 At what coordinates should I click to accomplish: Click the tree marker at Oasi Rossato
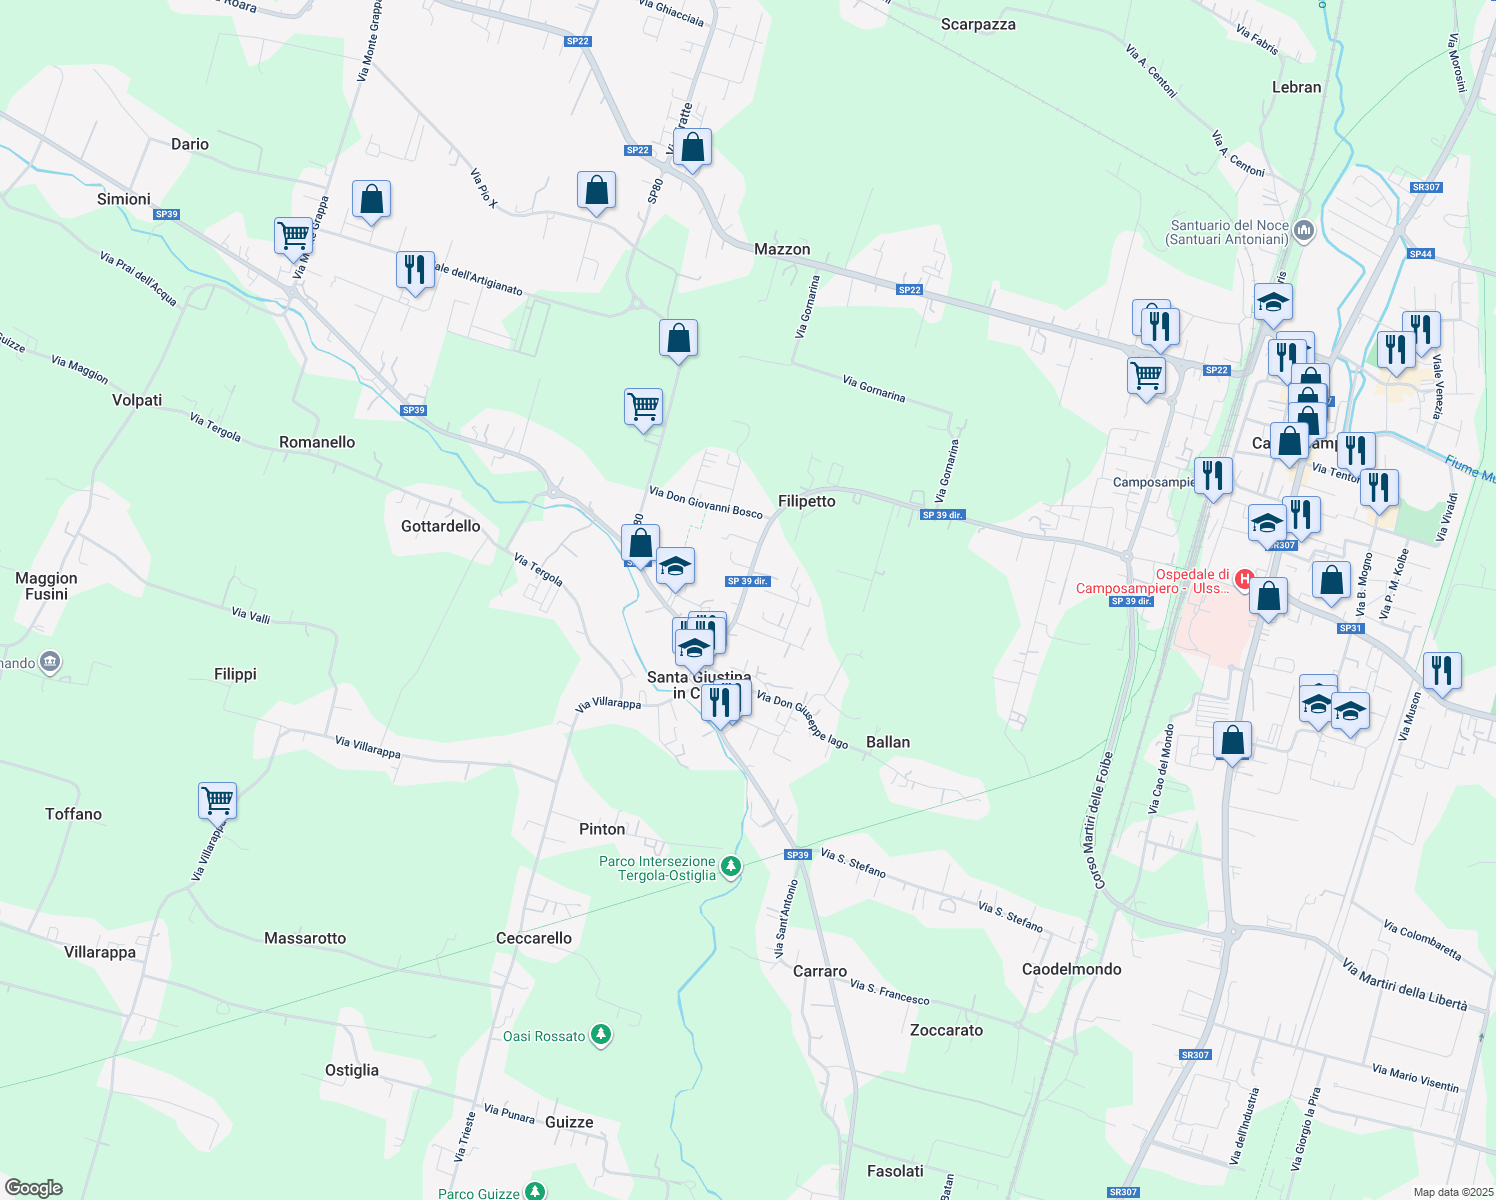(x=600, y=1035)
